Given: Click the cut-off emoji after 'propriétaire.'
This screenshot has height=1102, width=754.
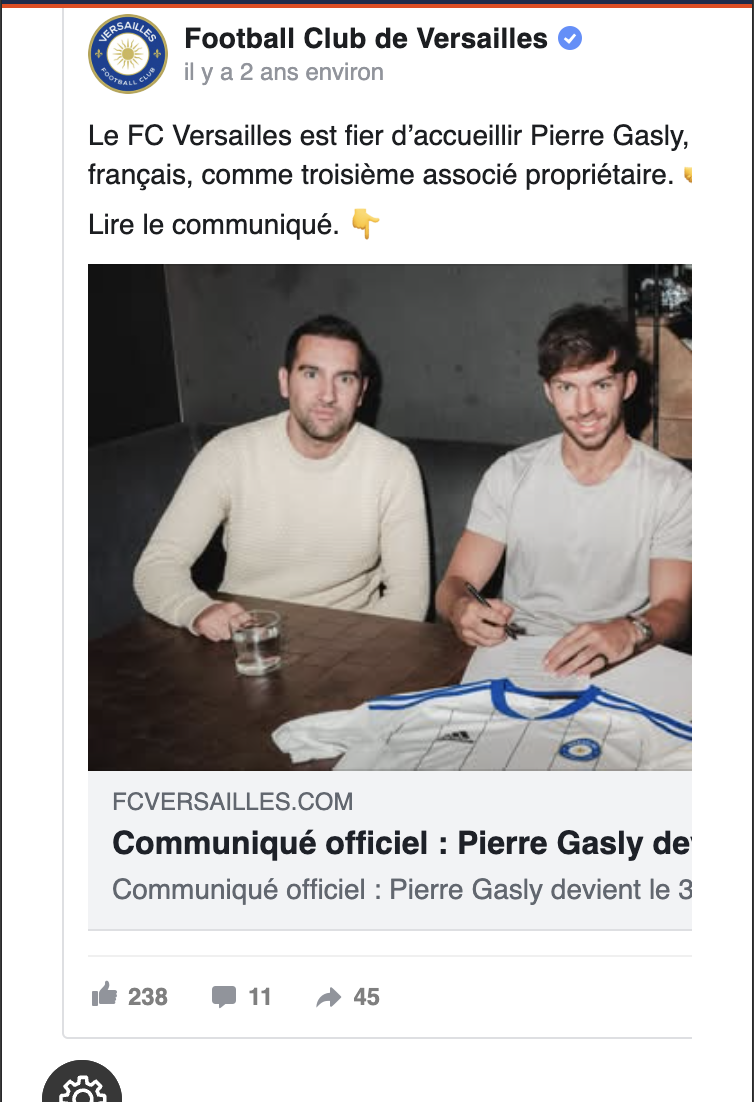Looking at the screenshot, I should pos(688,176).
